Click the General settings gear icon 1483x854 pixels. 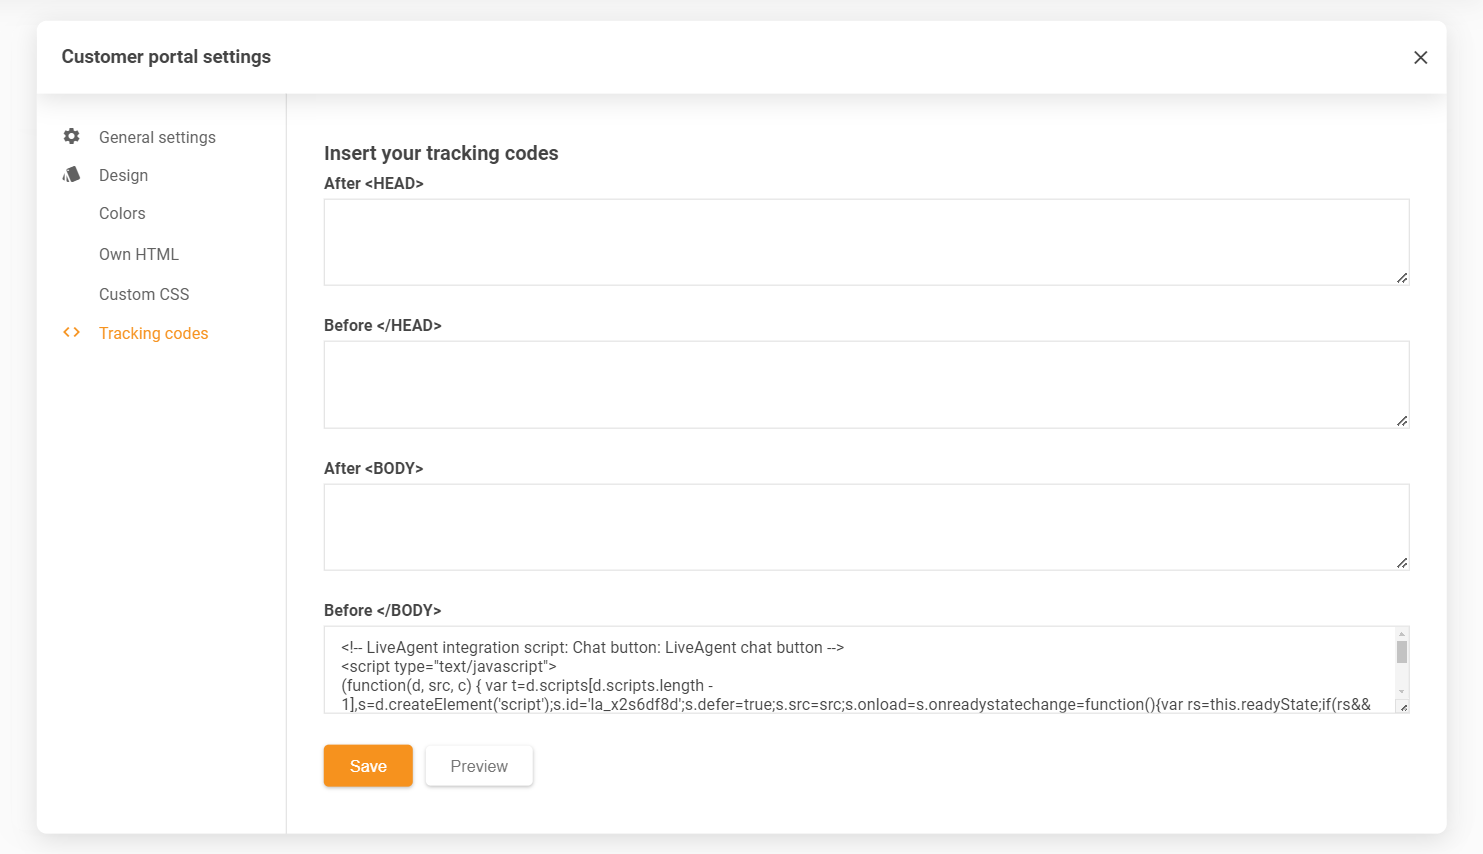(x=71, y=136)
